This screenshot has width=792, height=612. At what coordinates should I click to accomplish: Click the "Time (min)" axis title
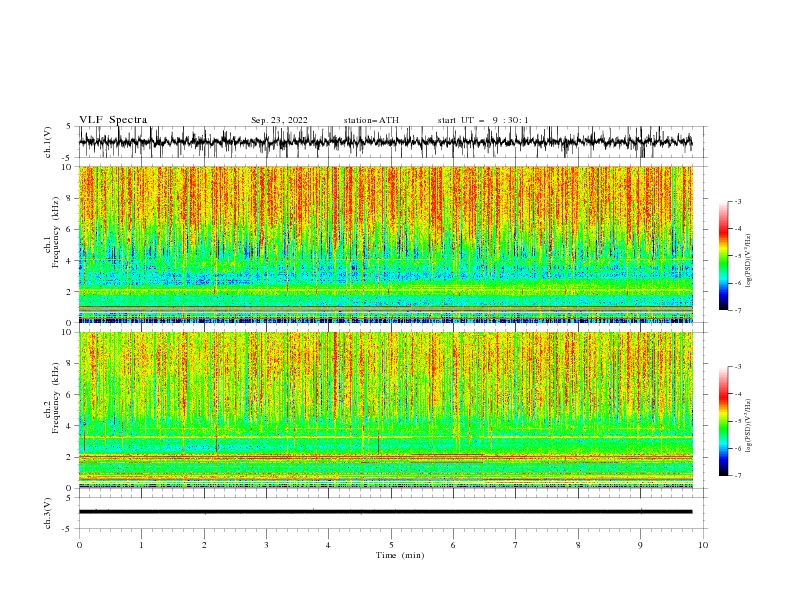pos(400,555)
